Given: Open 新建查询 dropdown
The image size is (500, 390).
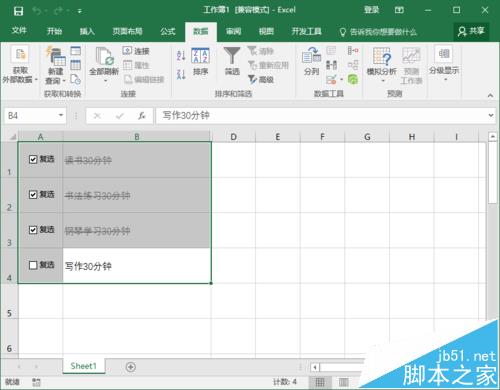Looking at the screenshot, I should coord(55,65).
